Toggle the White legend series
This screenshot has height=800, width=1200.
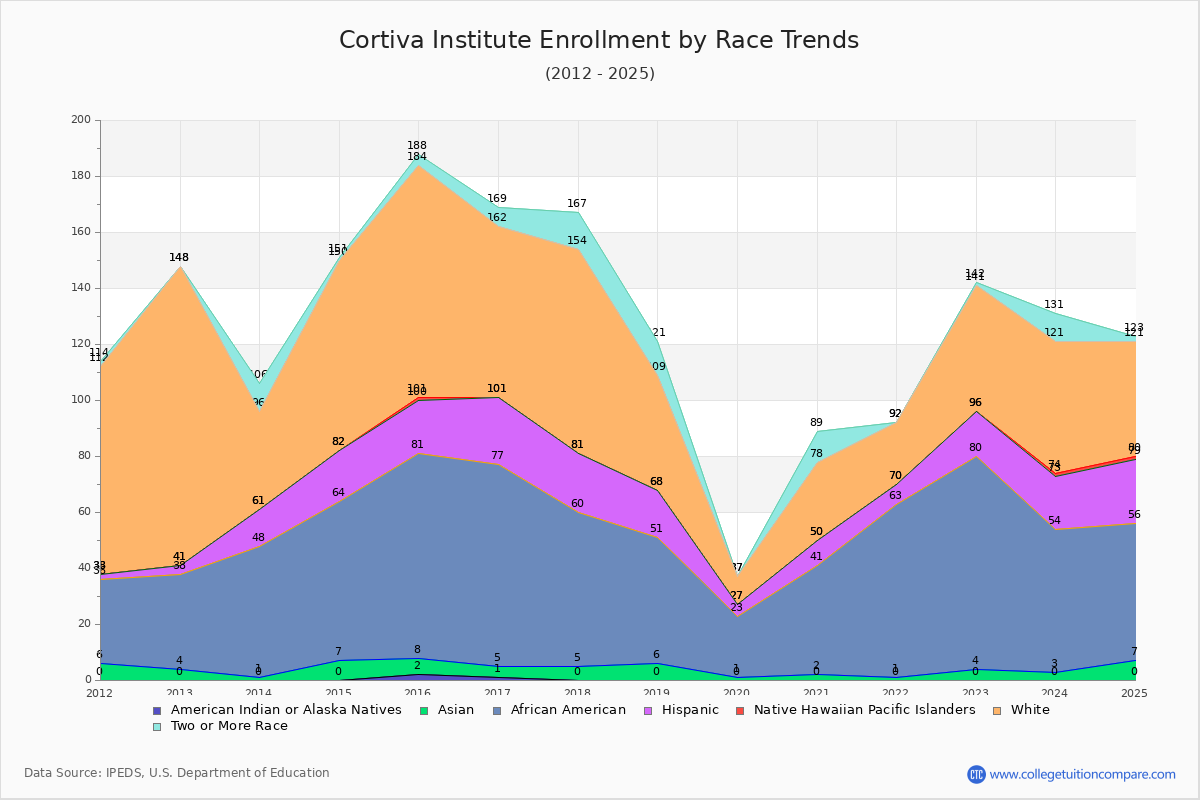click(1022, 710)
